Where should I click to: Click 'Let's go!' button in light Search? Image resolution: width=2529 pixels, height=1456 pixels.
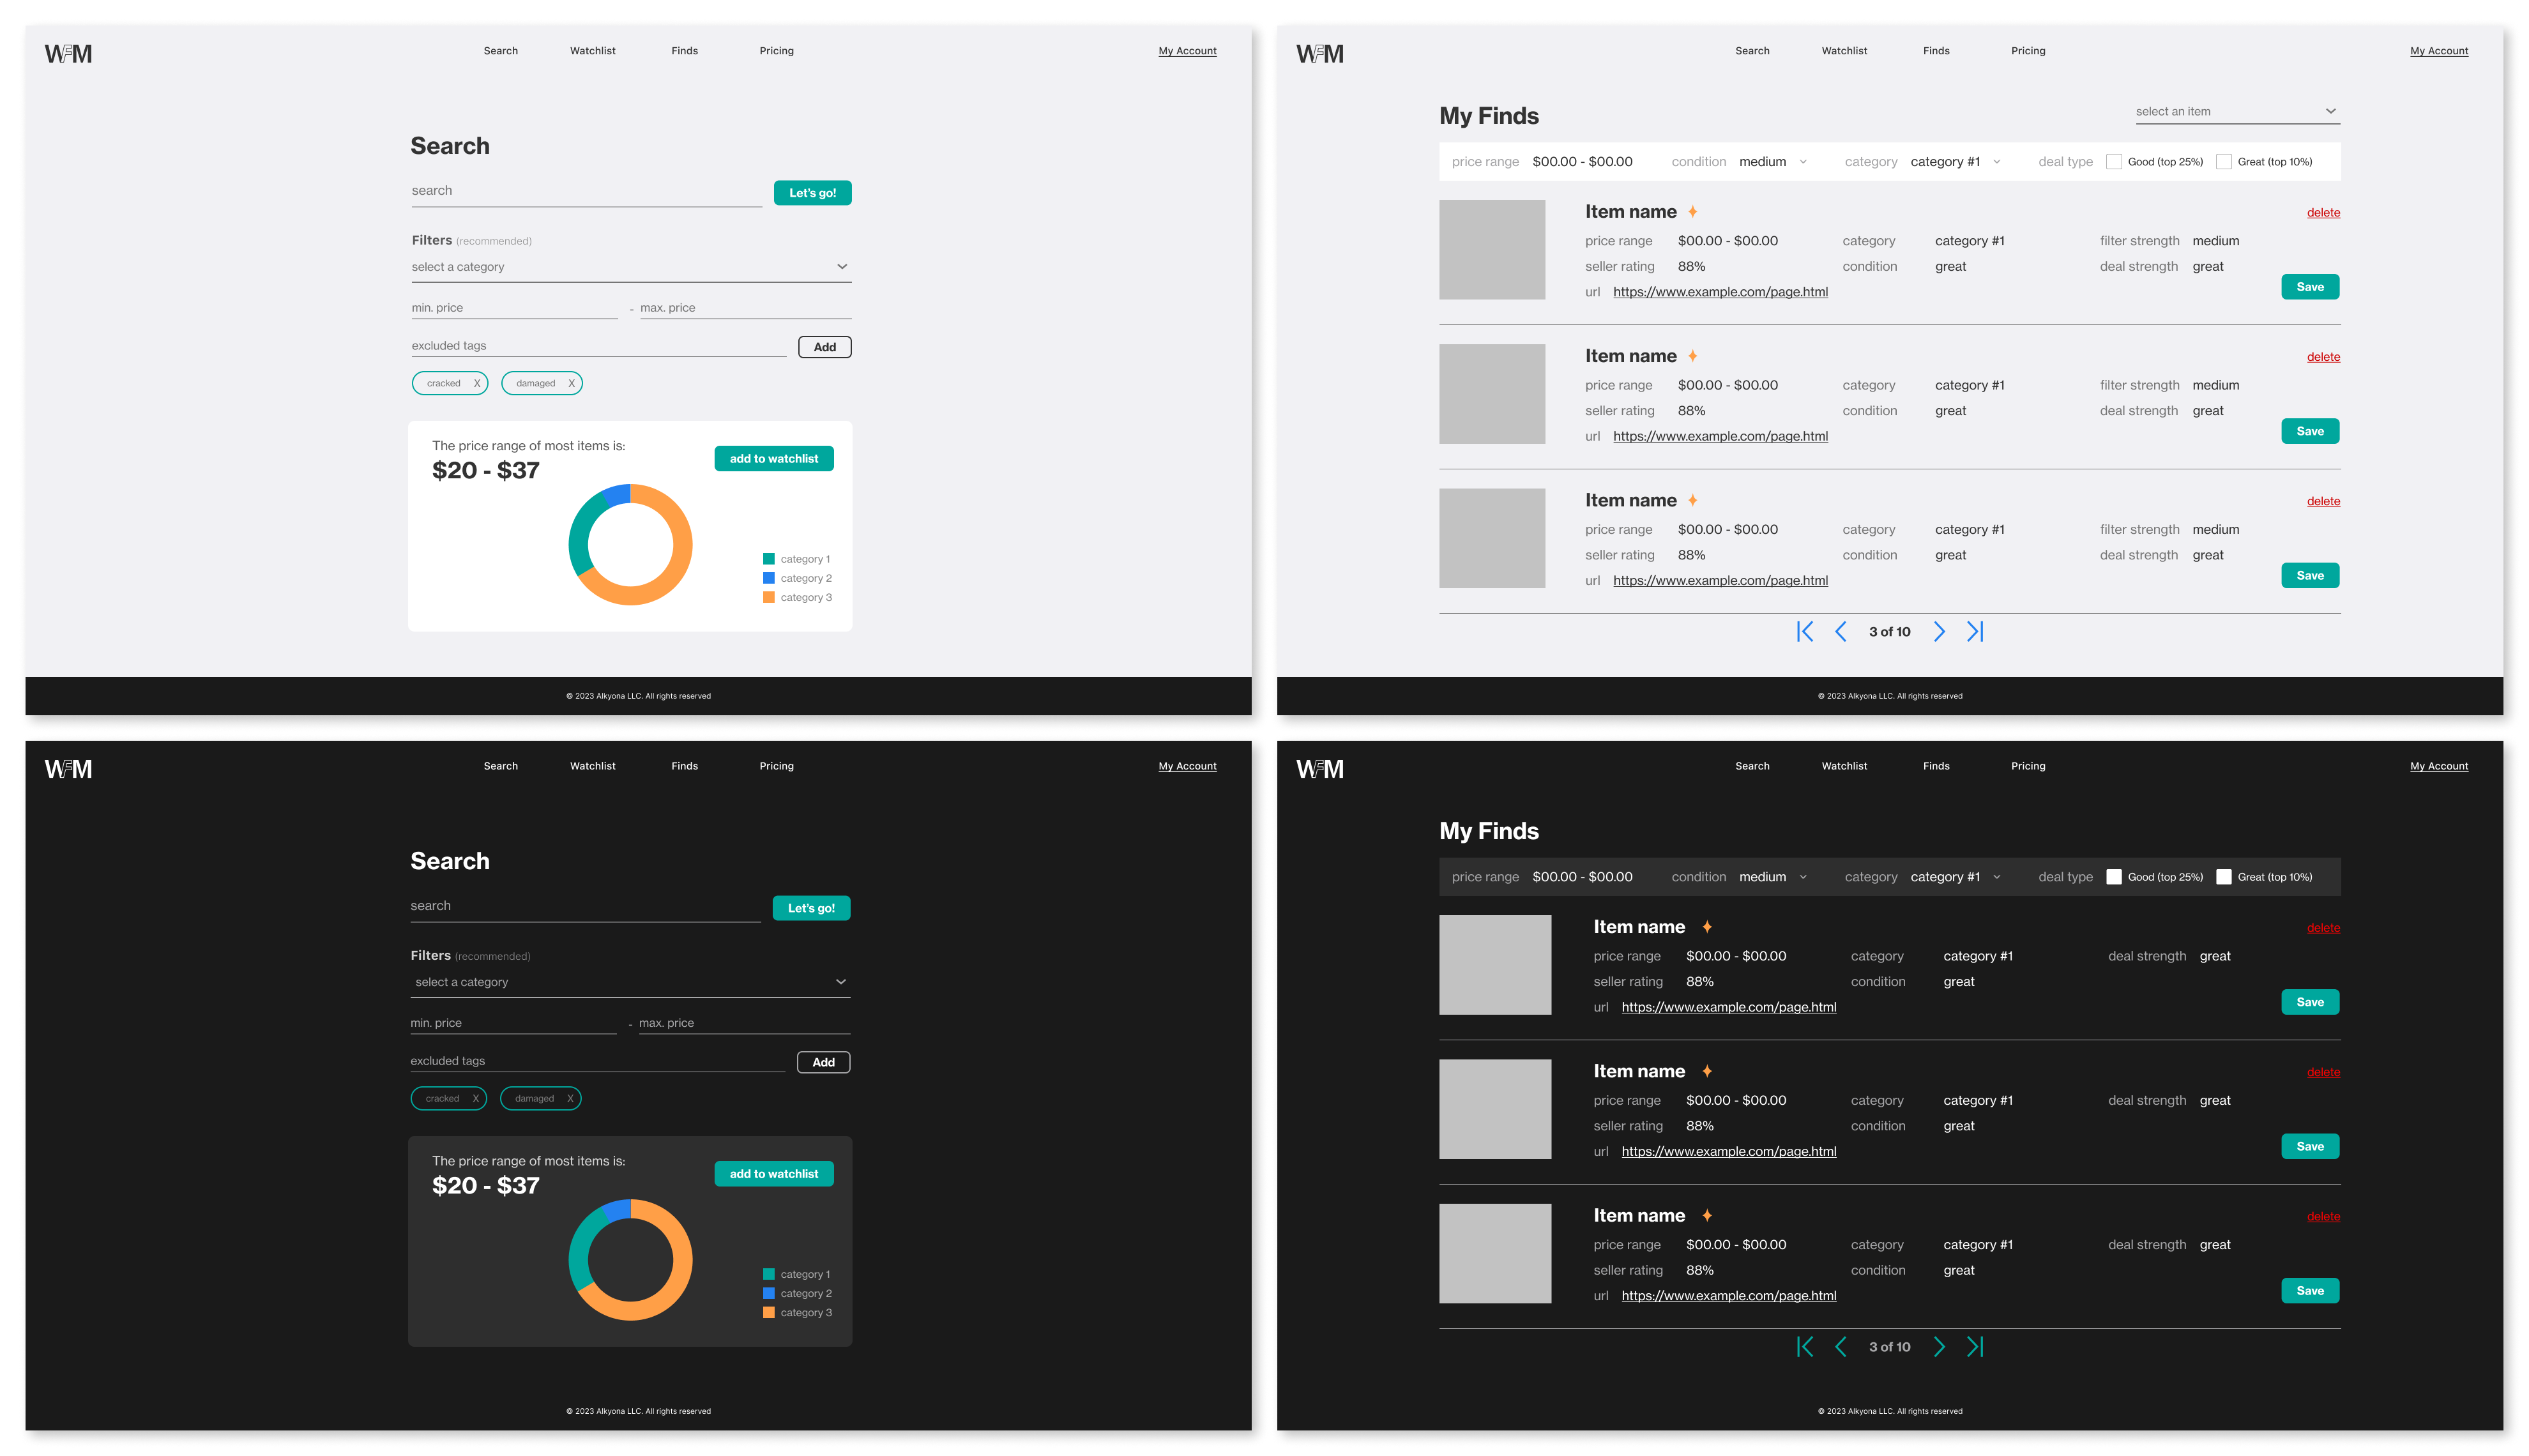pyautogui.click(x=813, y=193)
